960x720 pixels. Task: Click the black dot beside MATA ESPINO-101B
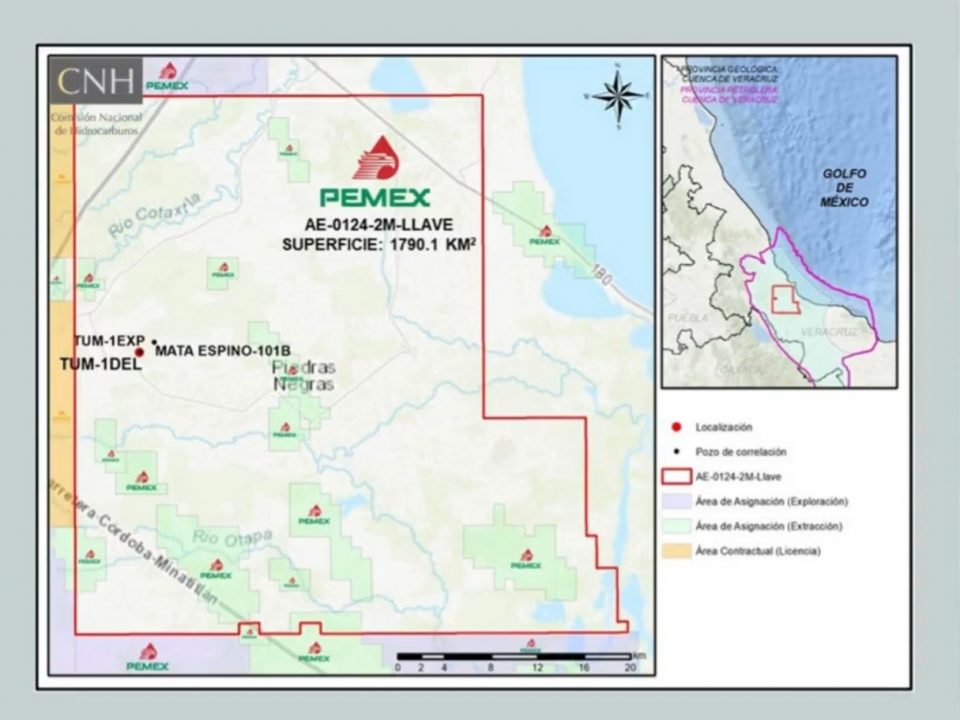(x=154, y=342)
